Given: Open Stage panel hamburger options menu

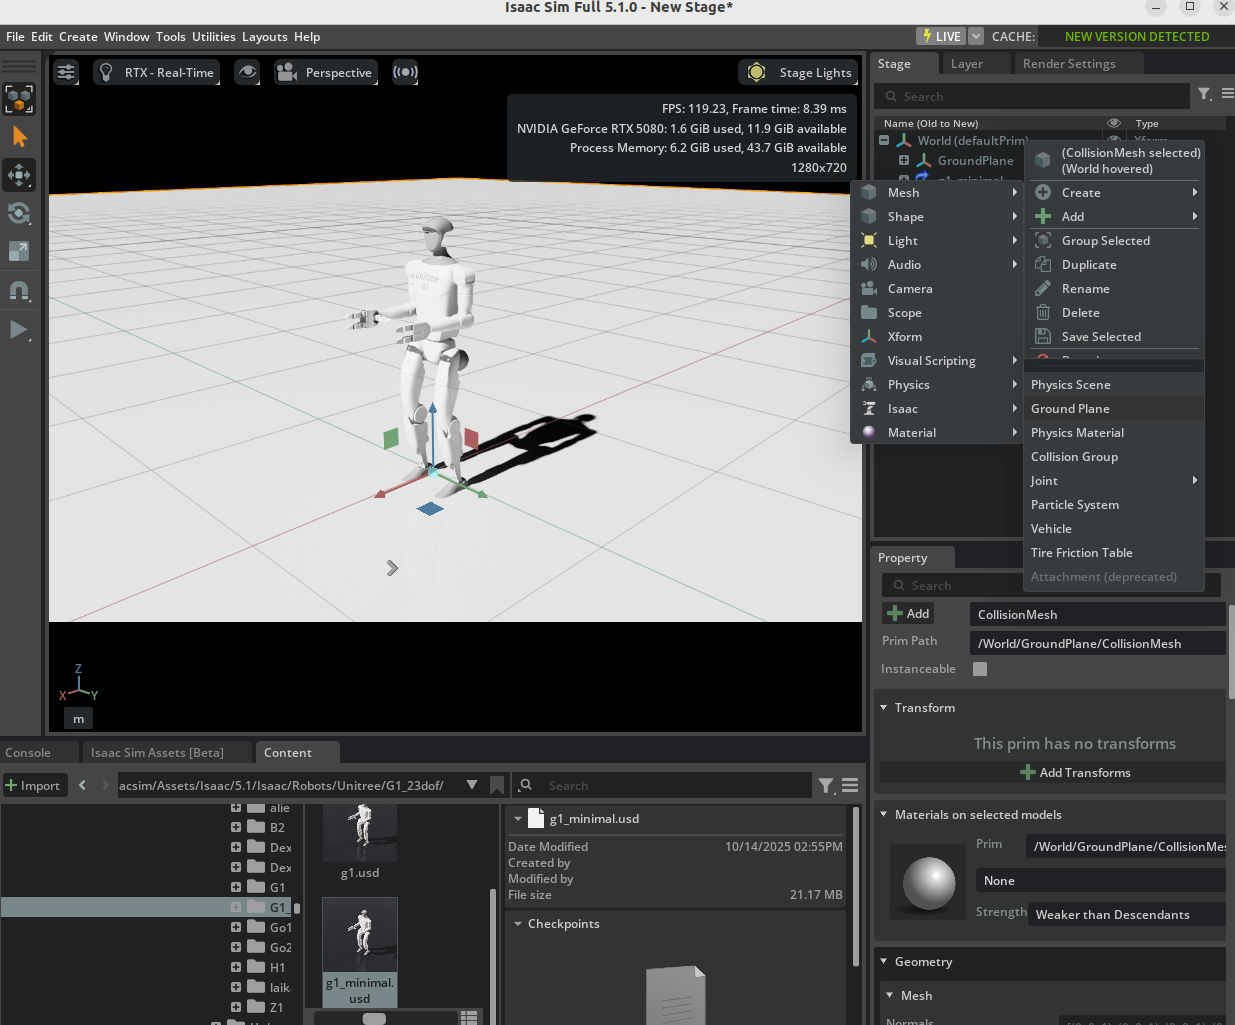Looking at the screenshot, I should [x=1227, y=94].
